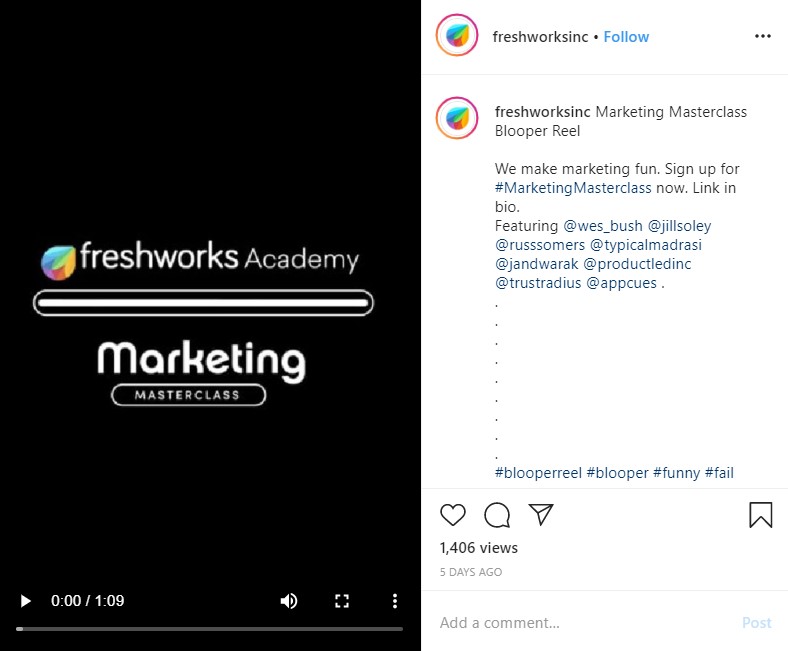Viewport: 788px width, 651px height.
Task: Like the post with the heart icon
Action: pos(453,515)
